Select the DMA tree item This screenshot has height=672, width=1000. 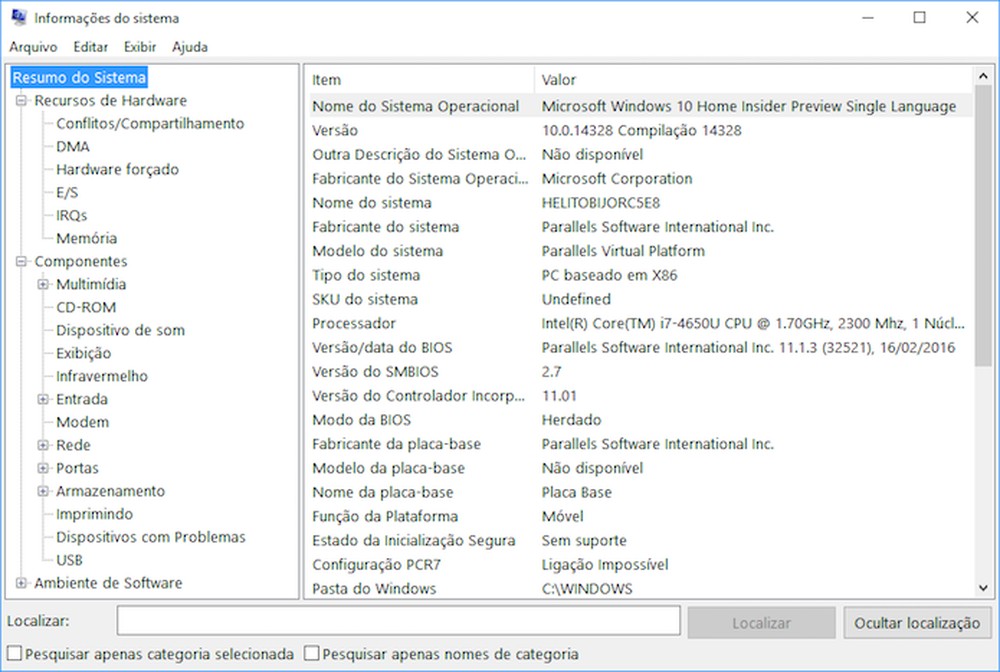[x=73, y=146]
